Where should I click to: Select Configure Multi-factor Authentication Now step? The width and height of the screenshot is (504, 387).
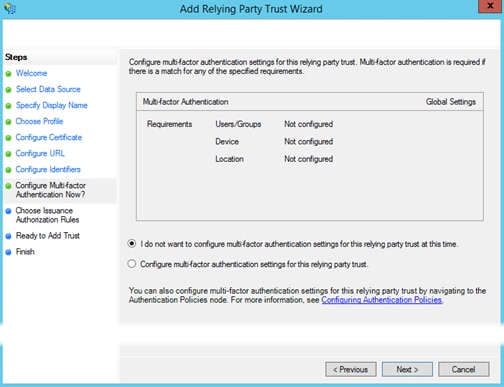(51, 190)
